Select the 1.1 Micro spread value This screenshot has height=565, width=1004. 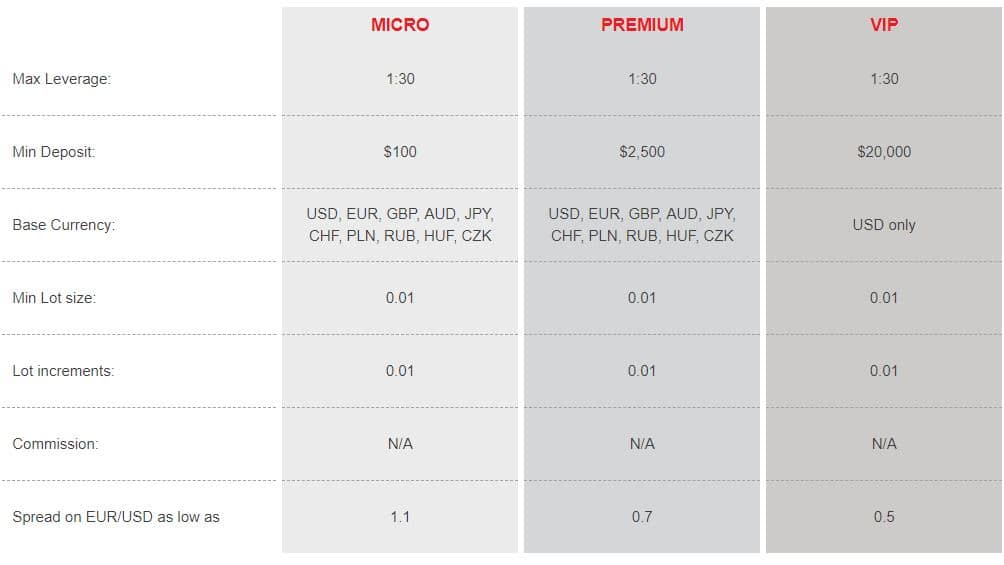(400, 517)
